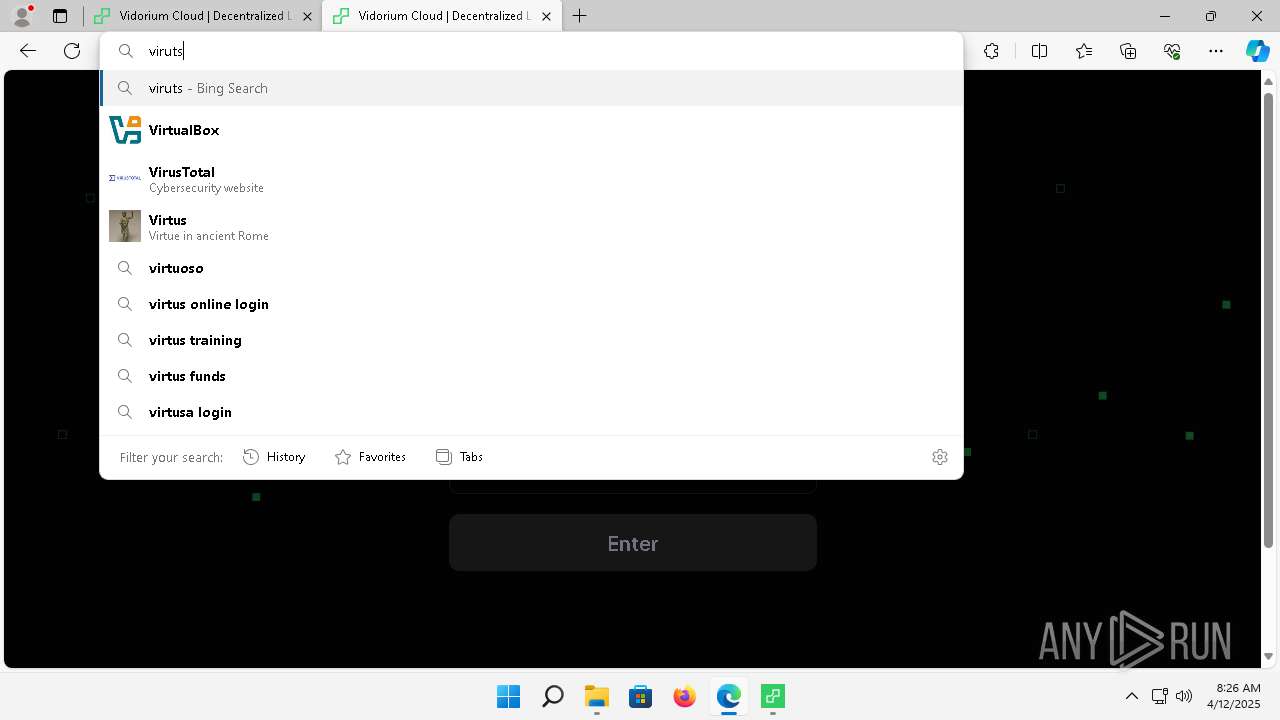Image resolution: width=1280 pixels, height=720 pixels.
Task: Close the second Vidorium Cloud tab
Action: click(546, 16)
